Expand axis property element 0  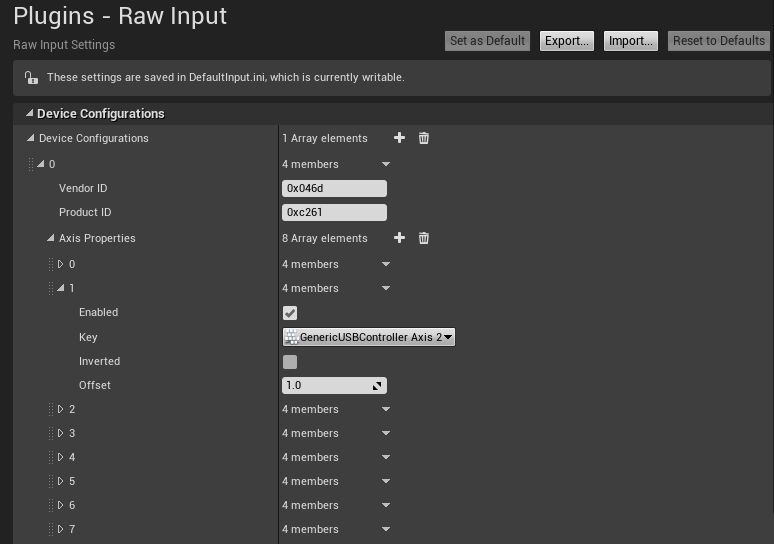coord(60,264)
